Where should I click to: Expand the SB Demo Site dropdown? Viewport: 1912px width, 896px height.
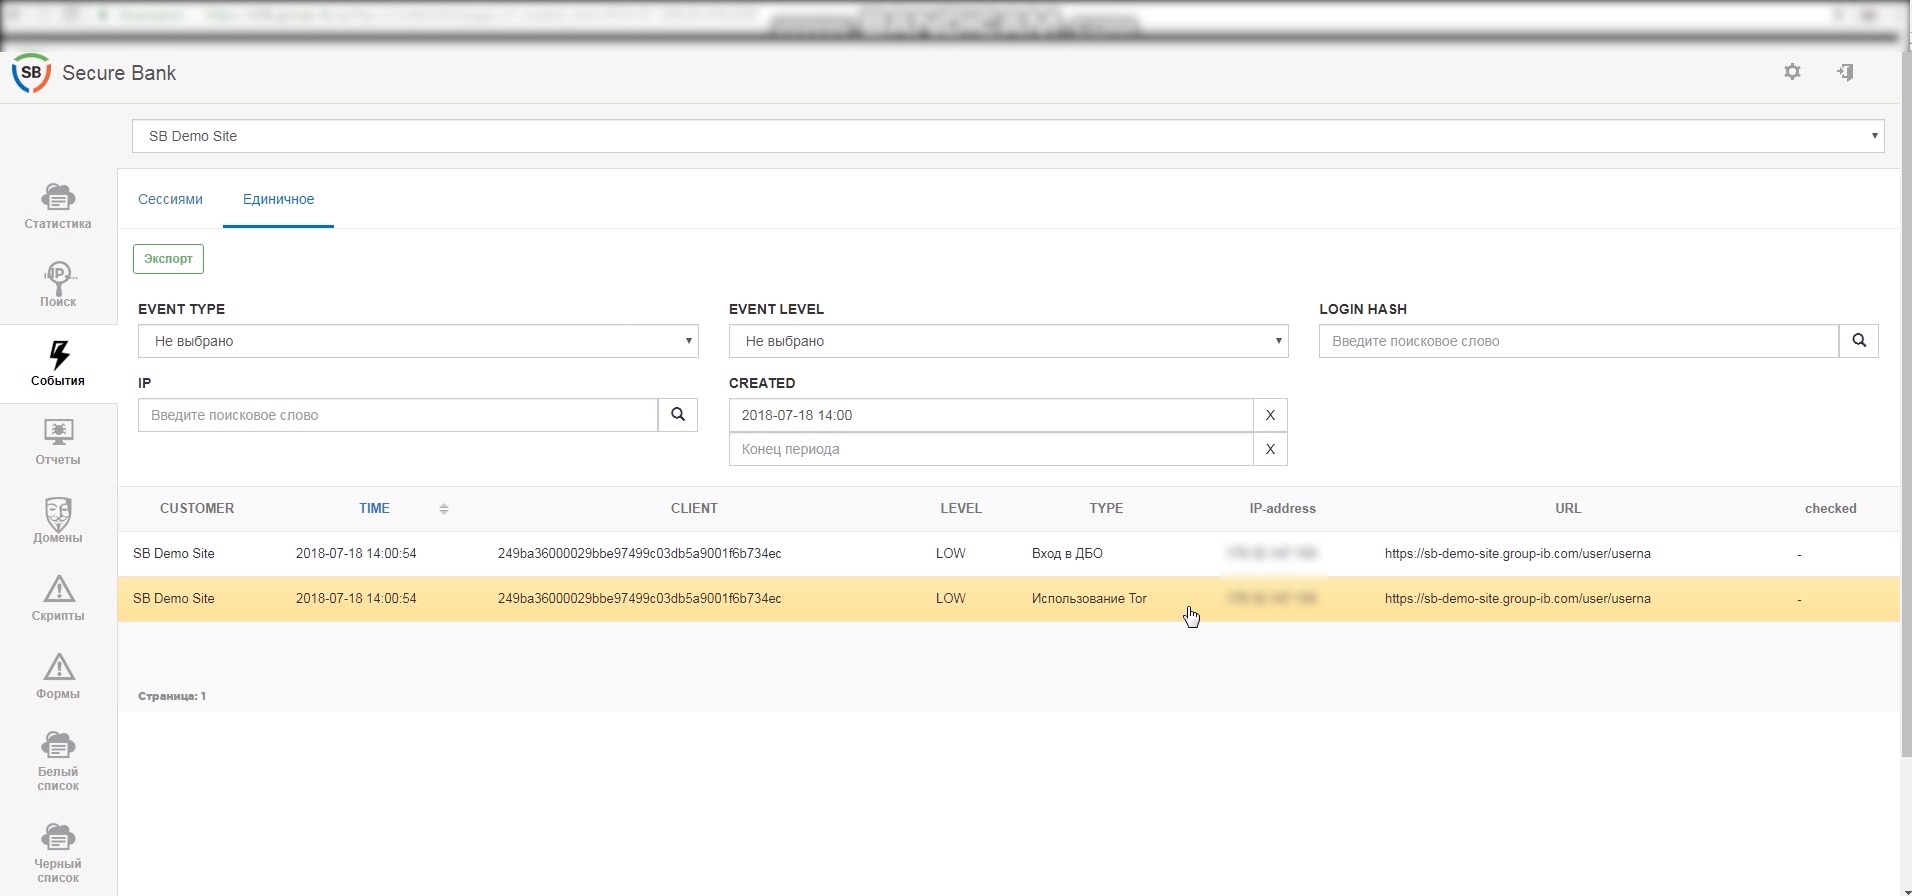[x=1008, y=136]
